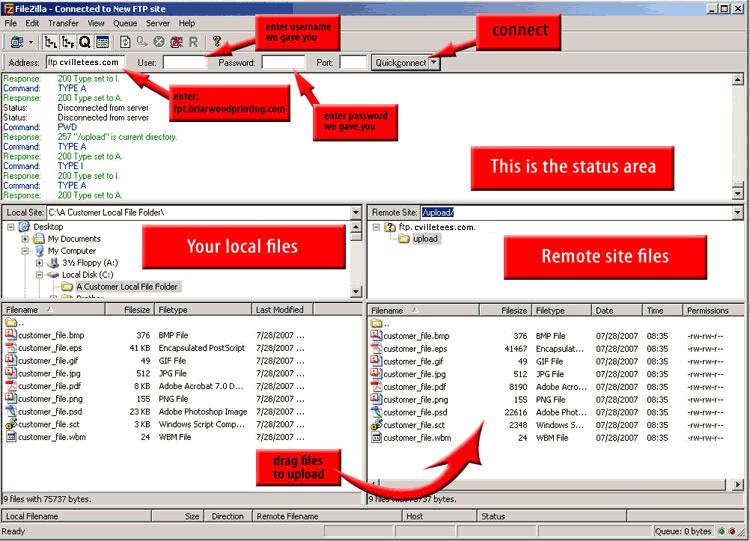This screenshot has height=541, width=750.
Task: Click the green status LED in the status bar
Action: tap(722, 531)
